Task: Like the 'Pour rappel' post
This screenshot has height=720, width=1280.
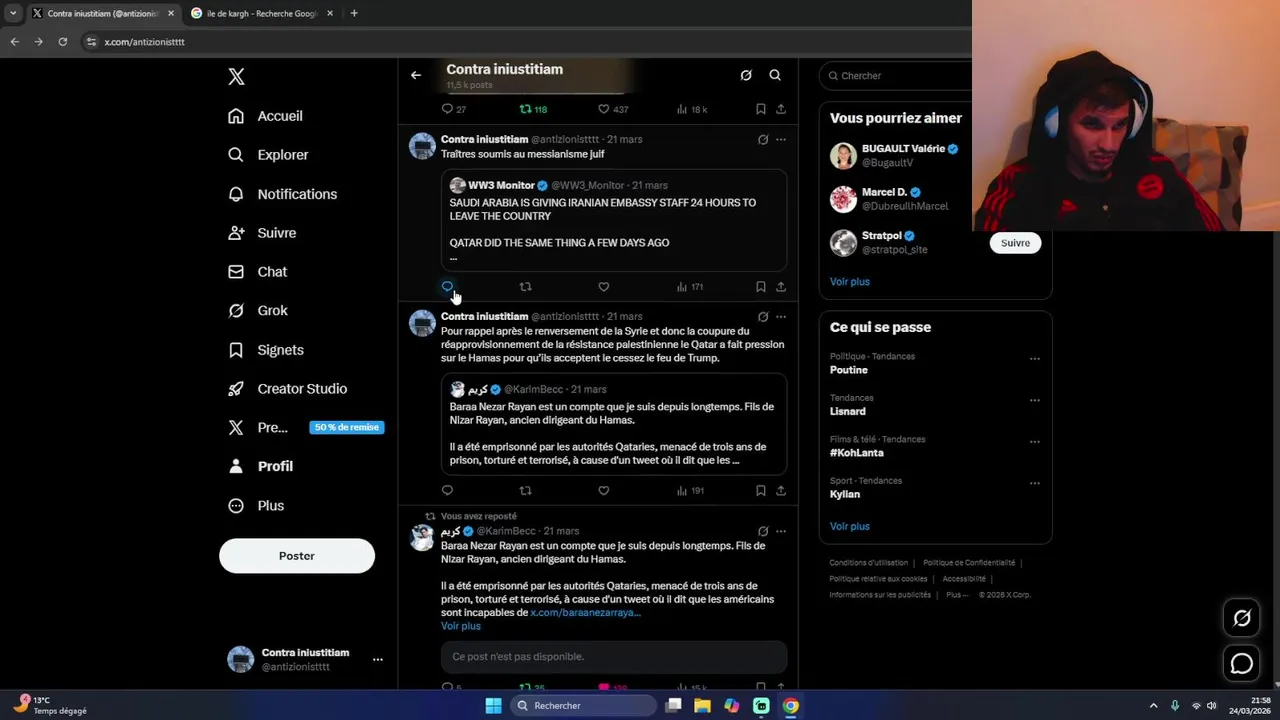Action: click(x=604, y=491)
